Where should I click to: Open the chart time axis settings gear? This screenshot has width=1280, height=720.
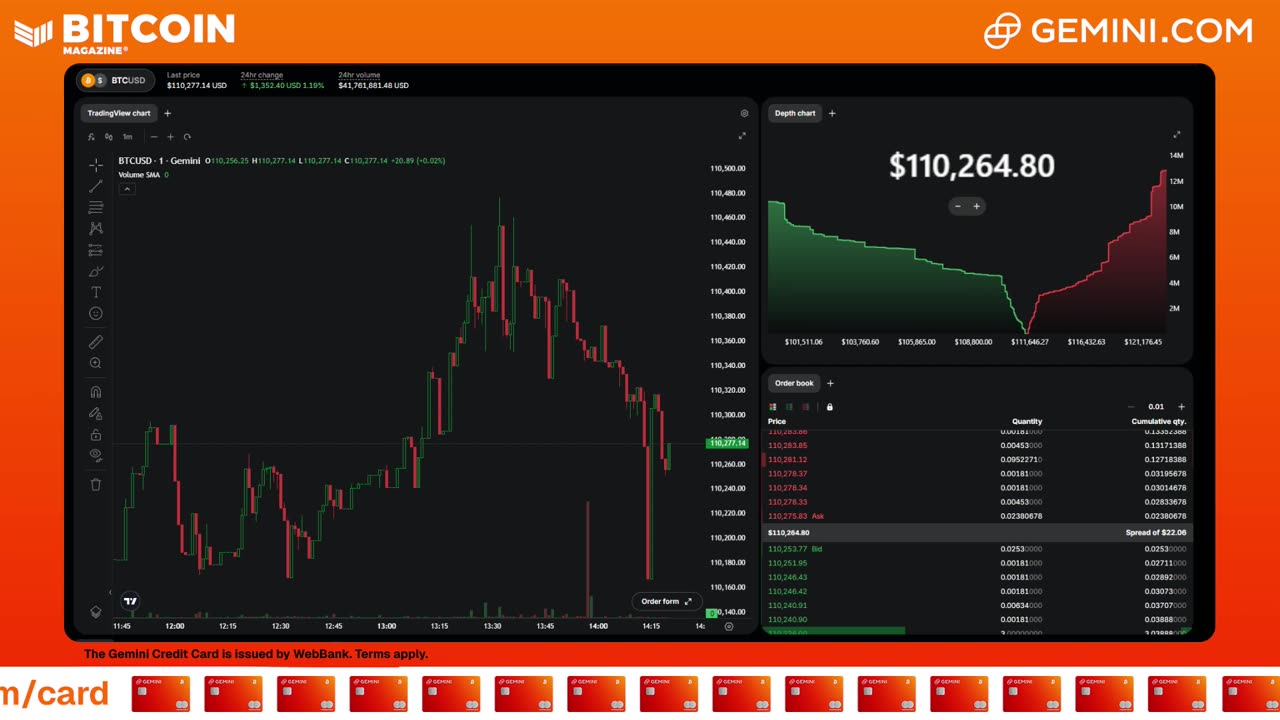pos(728,626)
